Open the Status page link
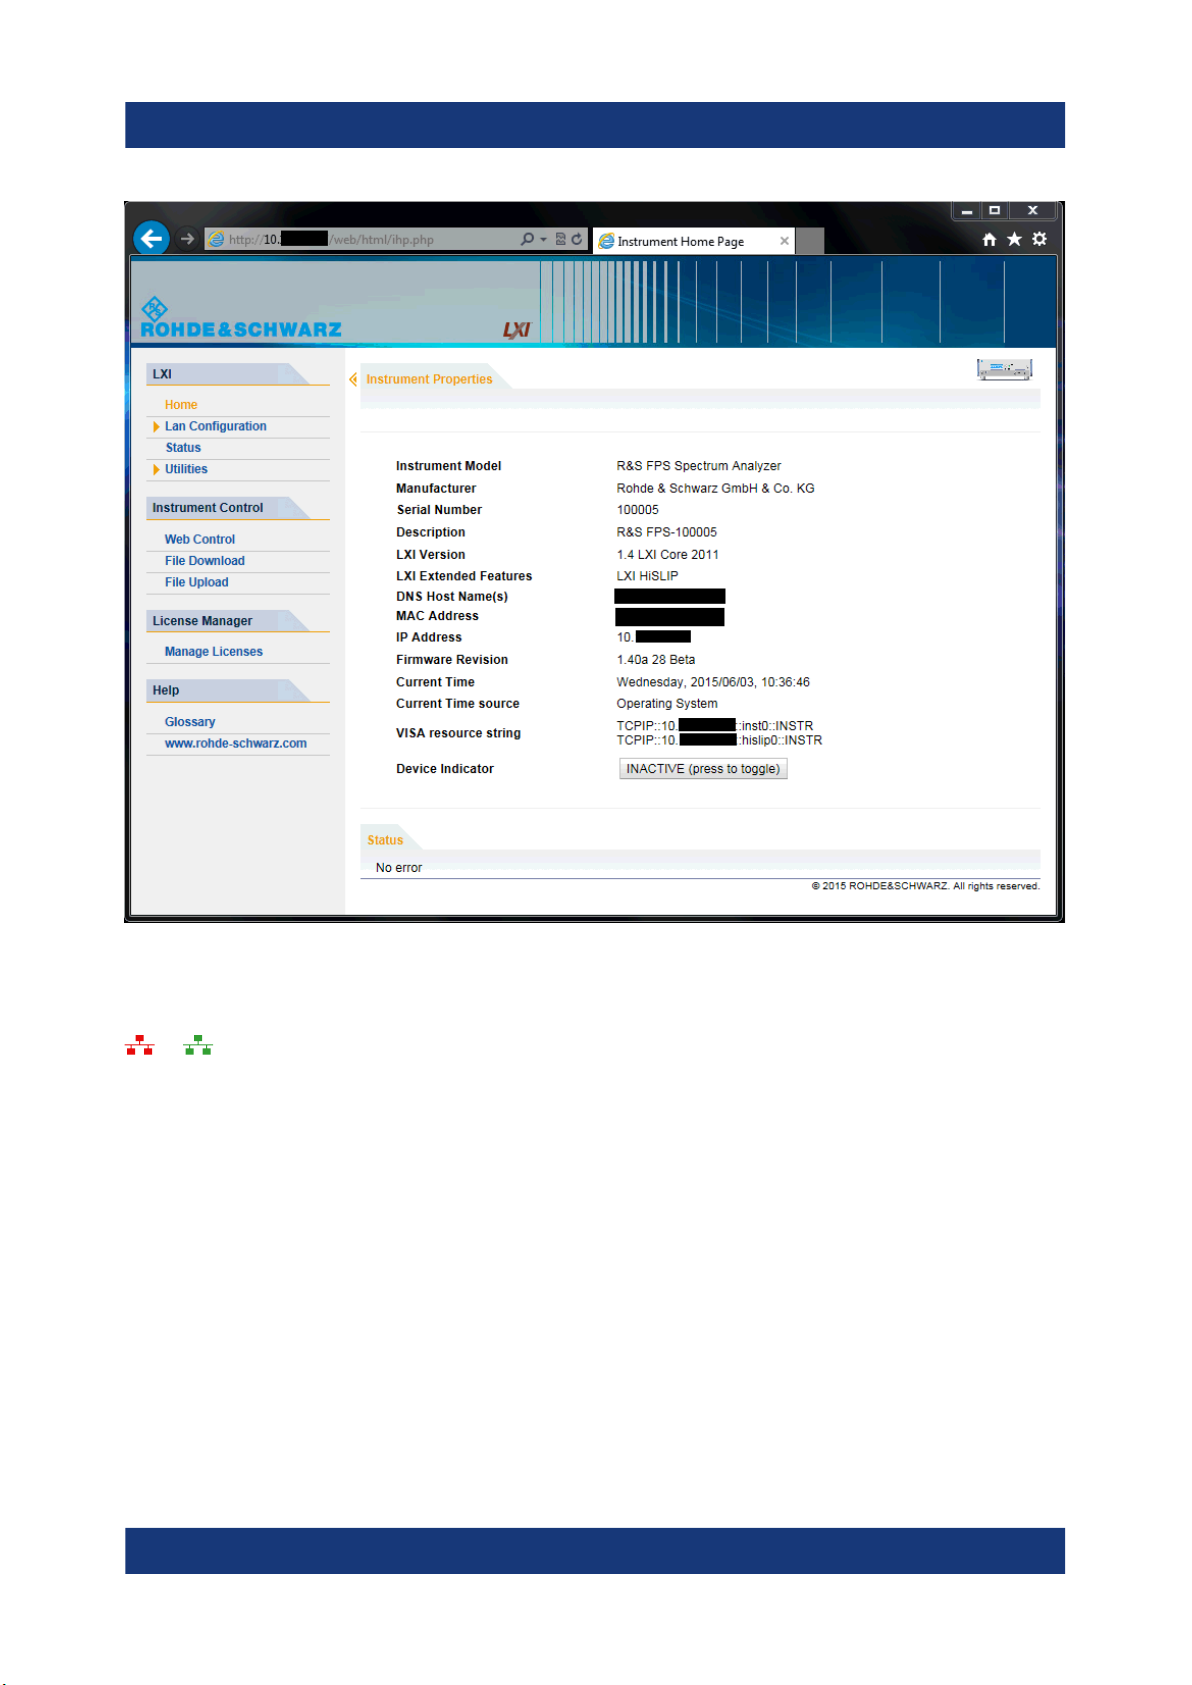The height and width of the screenshot is (1685, 1192). click(x=183, y=448)
